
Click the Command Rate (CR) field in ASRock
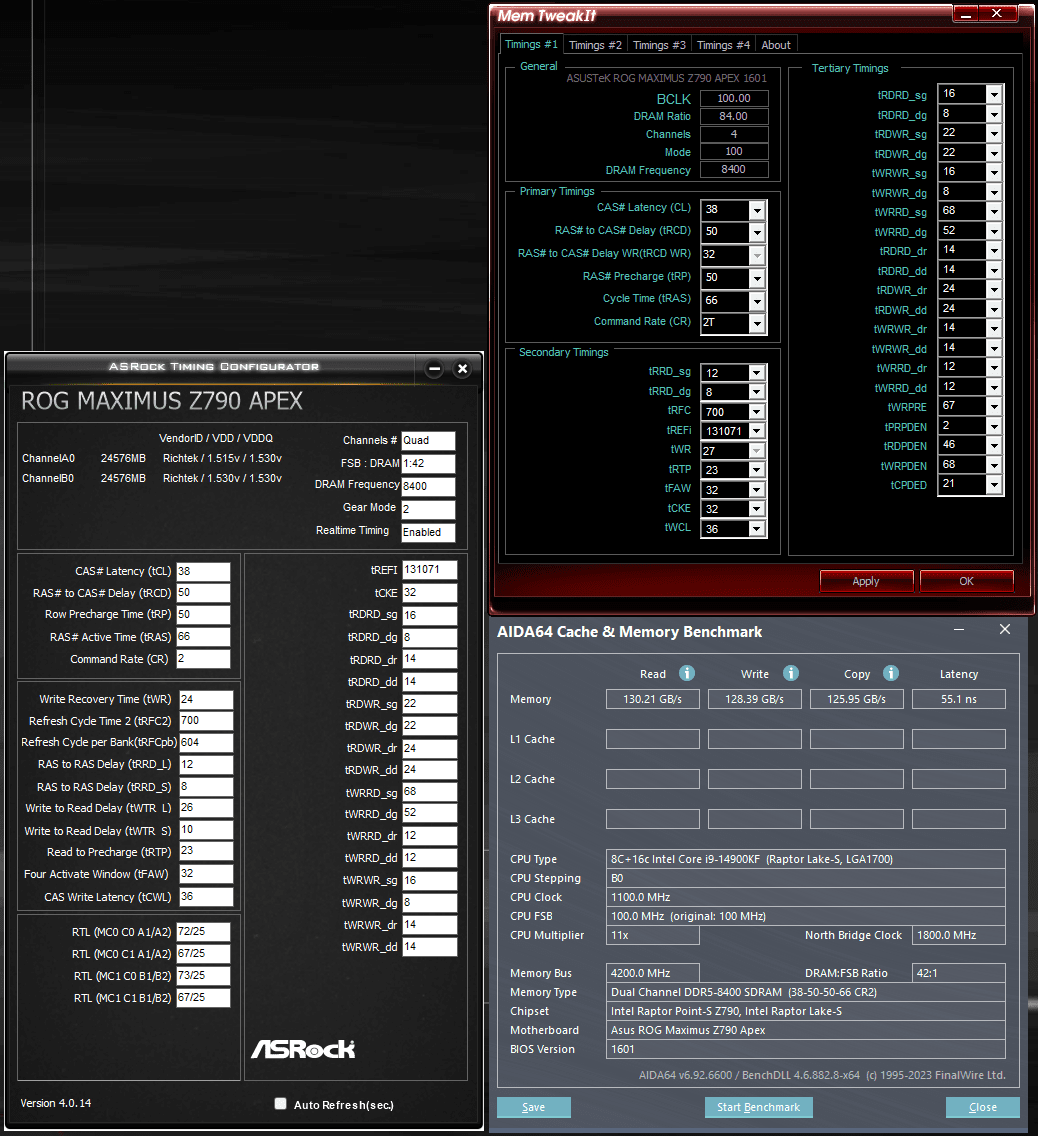pos(204,659)
